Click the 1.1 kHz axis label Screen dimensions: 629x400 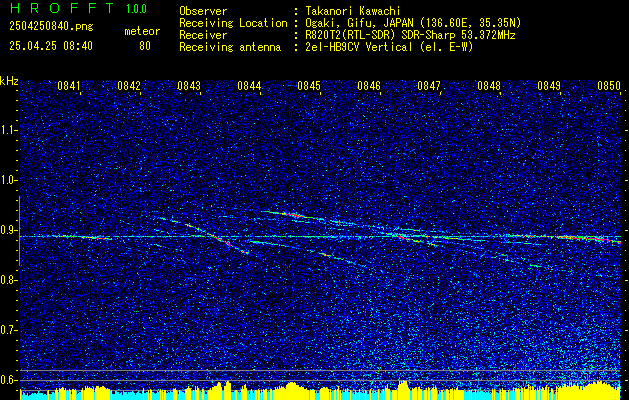(7, 130)
